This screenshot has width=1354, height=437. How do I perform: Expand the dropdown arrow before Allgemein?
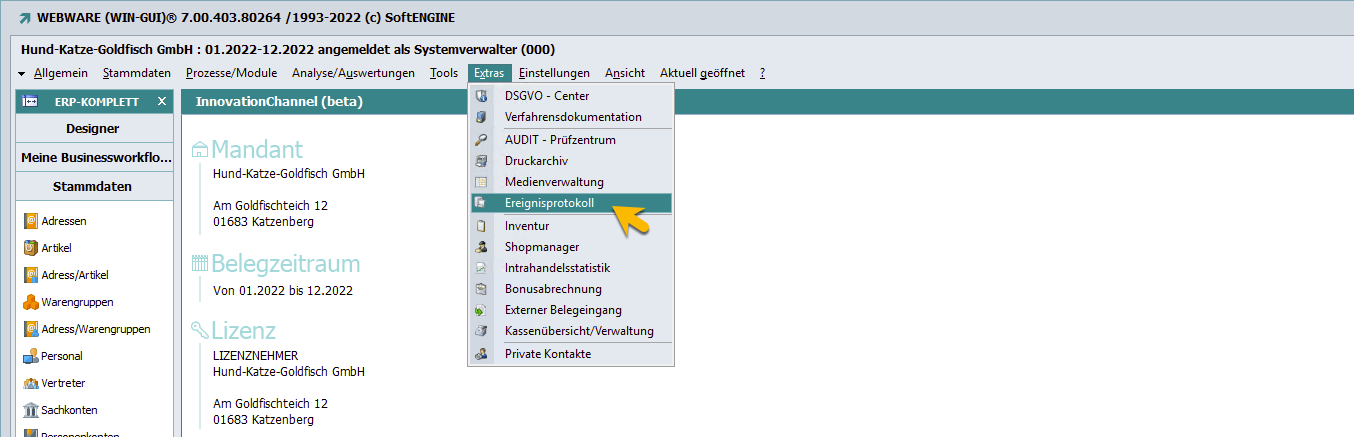[22, 74]
